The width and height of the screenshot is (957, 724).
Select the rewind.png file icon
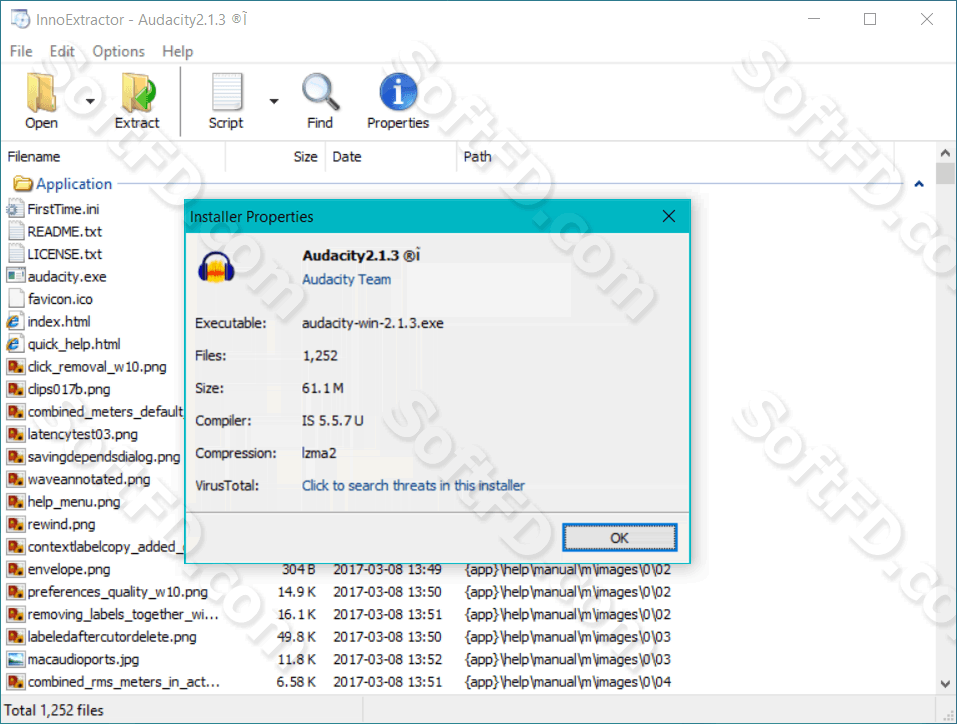tap(16, 524)
